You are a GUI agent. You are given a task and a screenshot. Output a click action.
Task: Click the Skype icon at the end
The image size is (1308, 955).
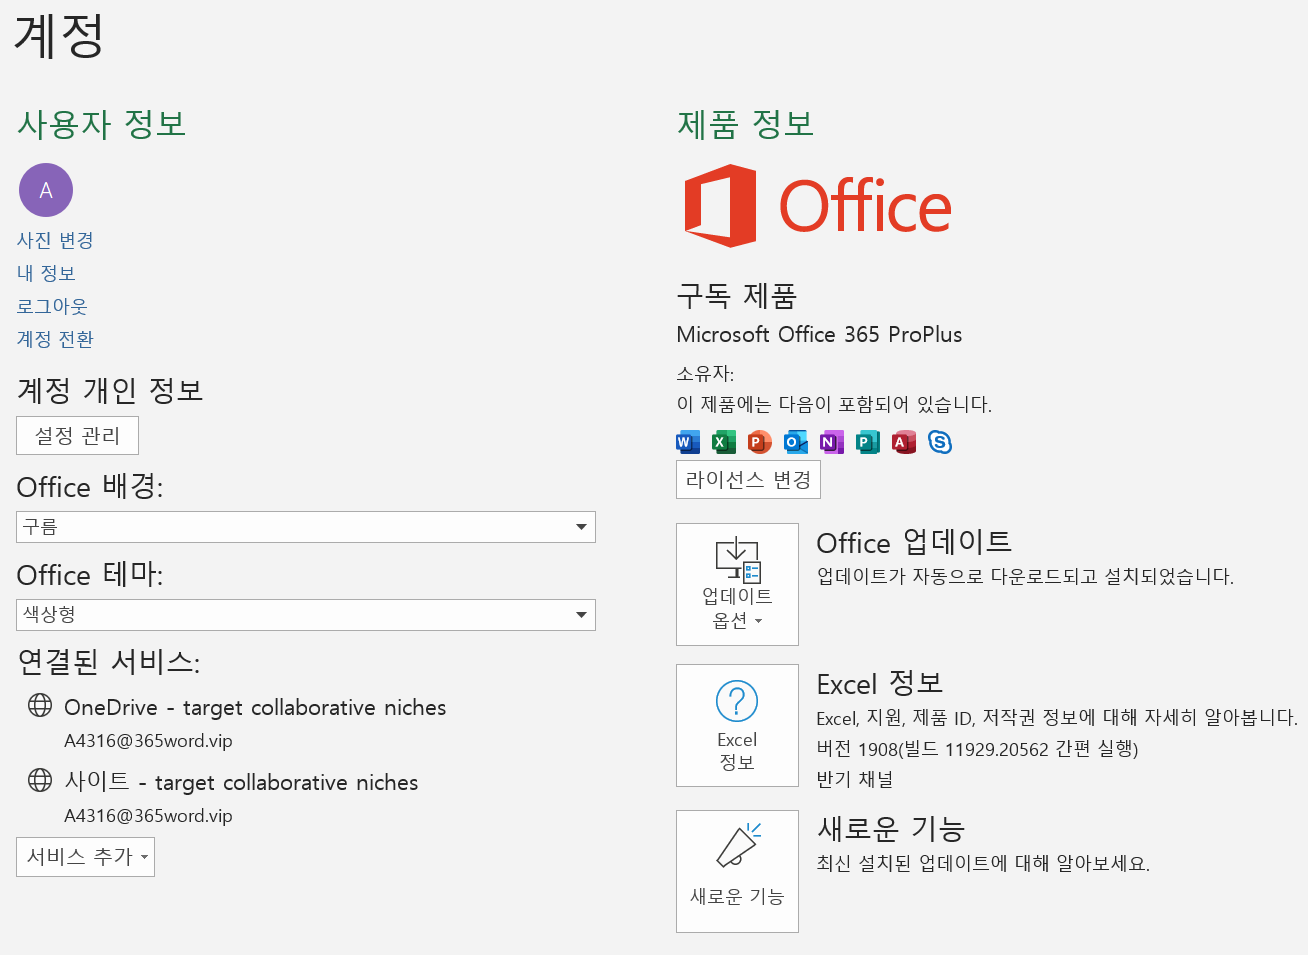pyautogui.click(x=940, y=442)
